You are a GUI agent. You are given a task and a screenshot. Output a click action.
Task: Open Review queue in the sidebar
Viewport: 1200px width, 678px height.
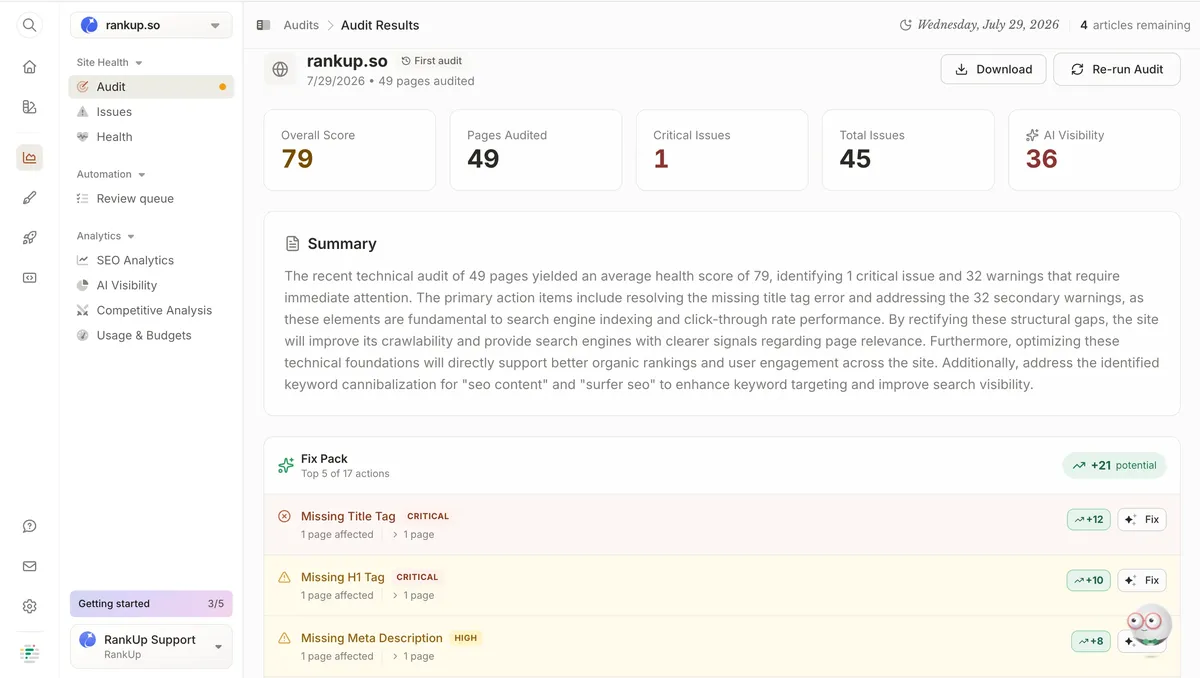pyautogui.click(x=151, y=199)
